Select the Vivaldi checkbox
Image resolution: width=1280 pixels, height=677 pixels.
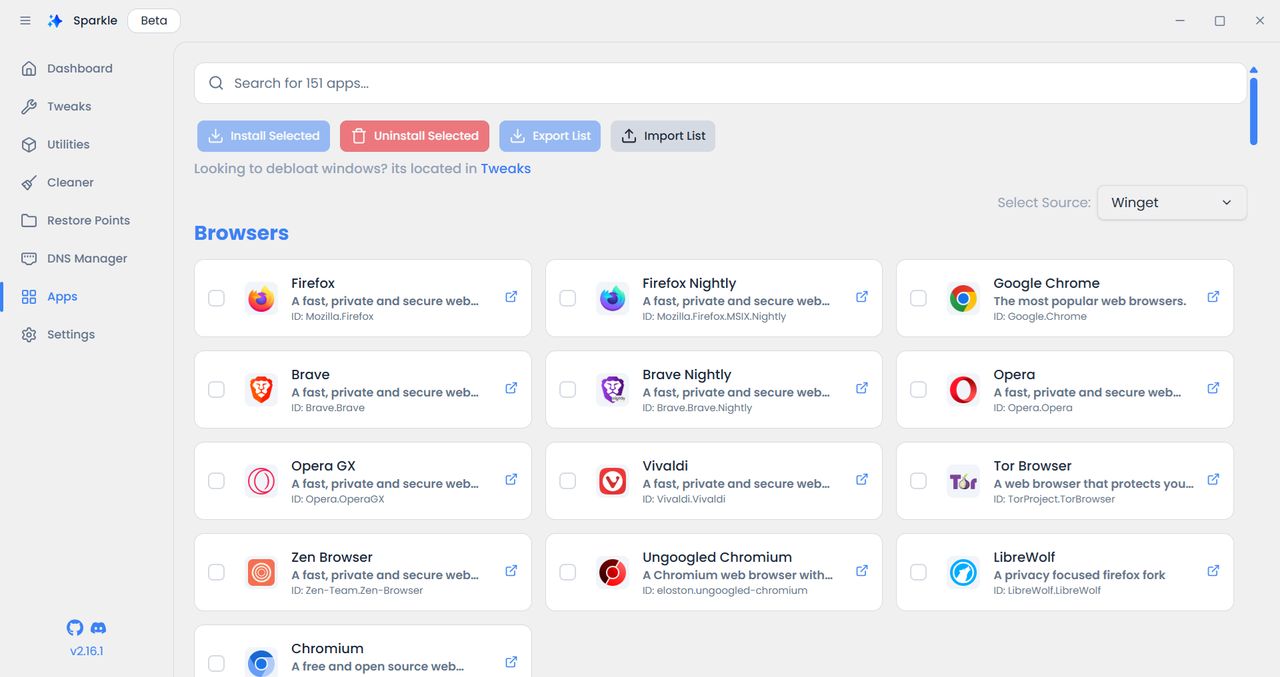567,481
